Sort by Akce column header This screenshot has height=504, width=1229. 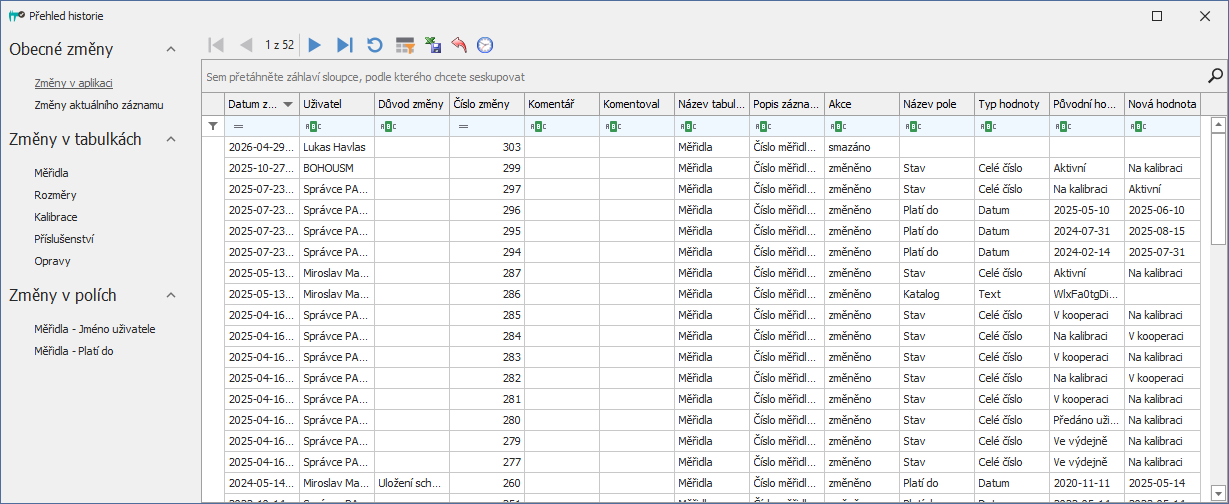pos(862,104)
